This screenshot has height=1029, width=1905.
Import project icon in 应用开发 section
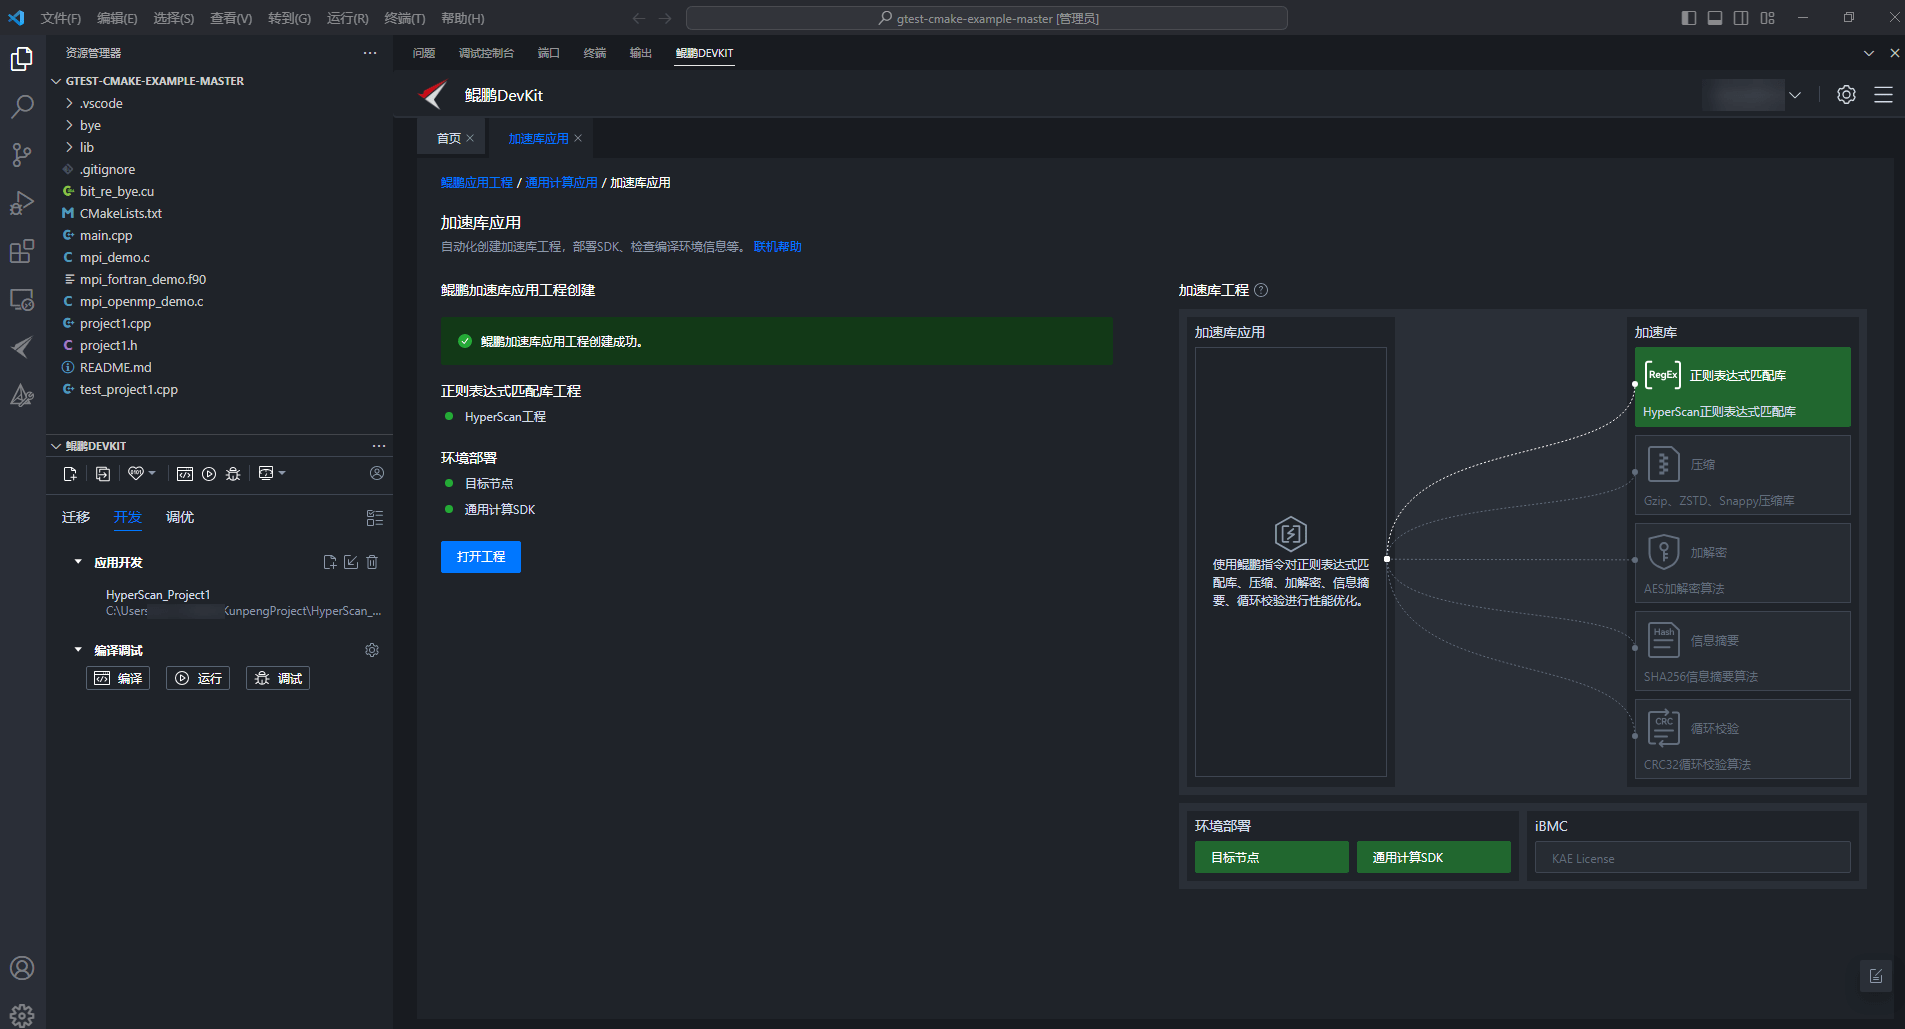pos(351,562)
